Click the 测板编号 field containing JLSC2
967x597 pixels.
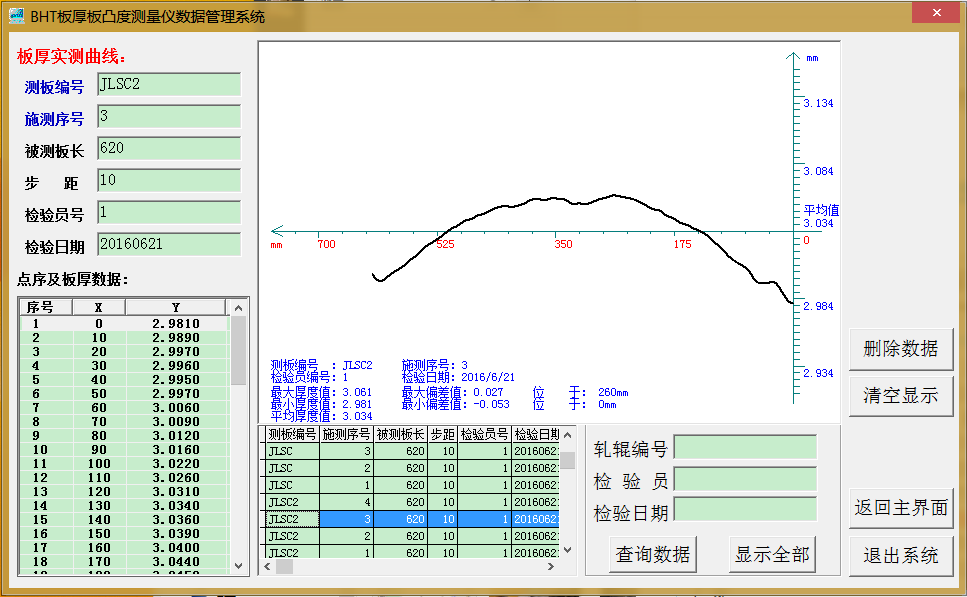tap(169, 85)
